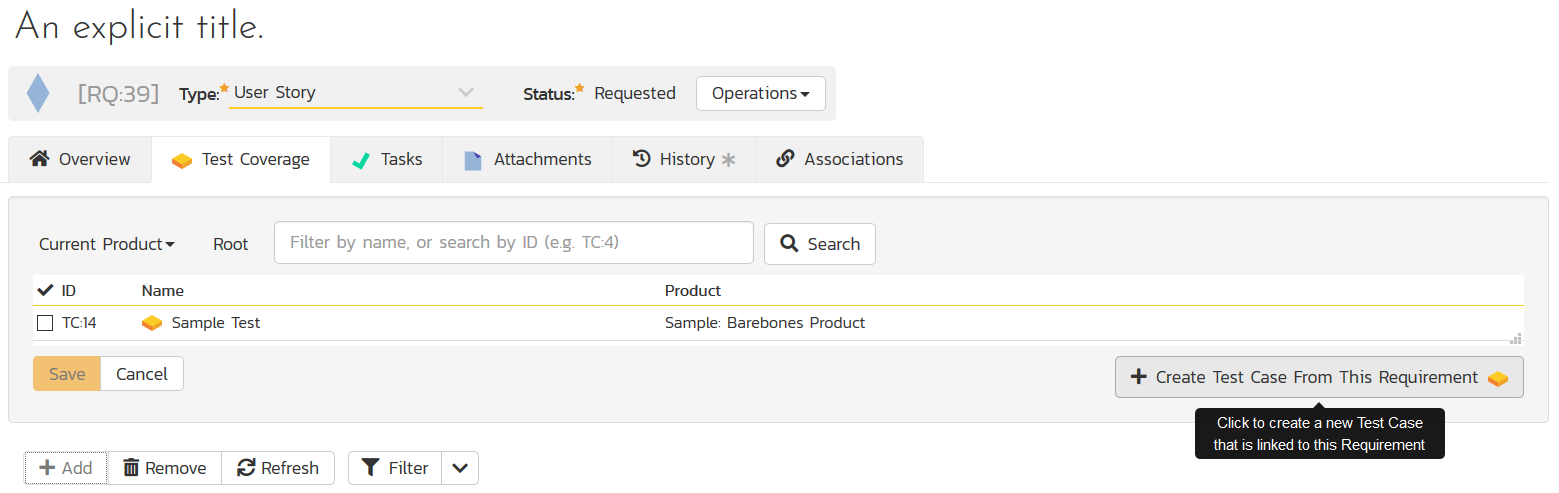
Task: Click the check mark icon in the ID header
Action: pyautogui.click(x=45, y=291)
